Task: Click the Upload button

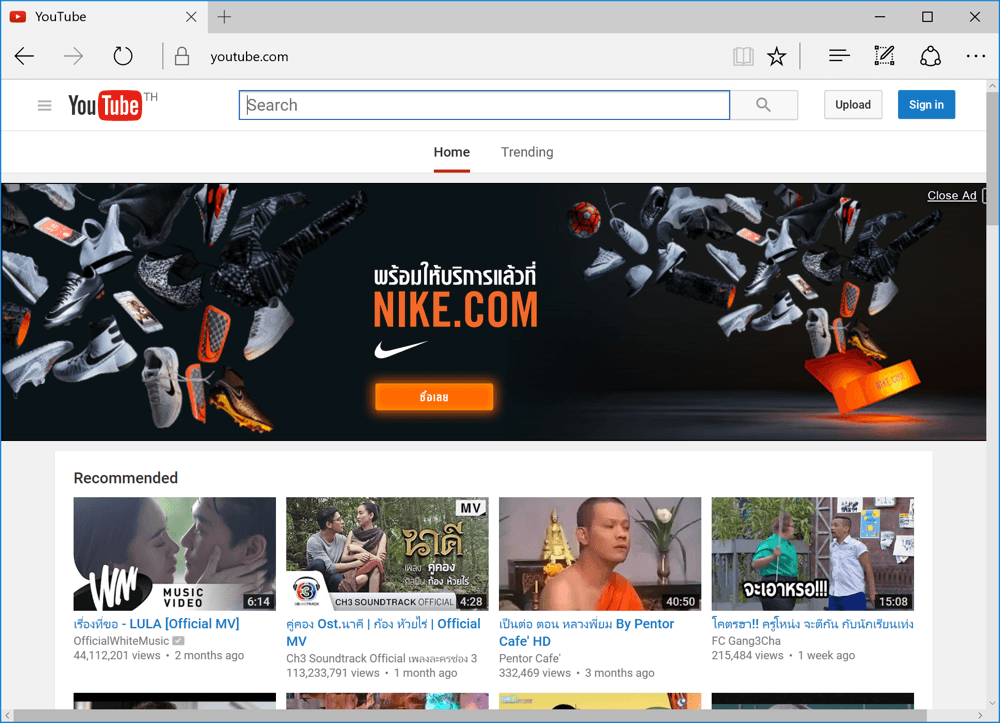Action: coord(853,105)
